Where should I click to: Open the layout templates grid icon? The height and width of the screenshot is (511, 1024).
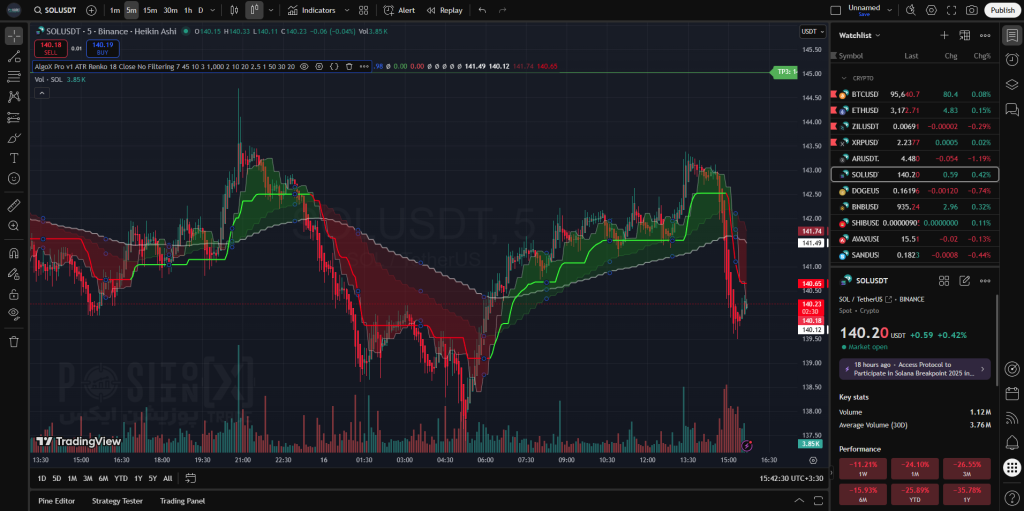364,10
